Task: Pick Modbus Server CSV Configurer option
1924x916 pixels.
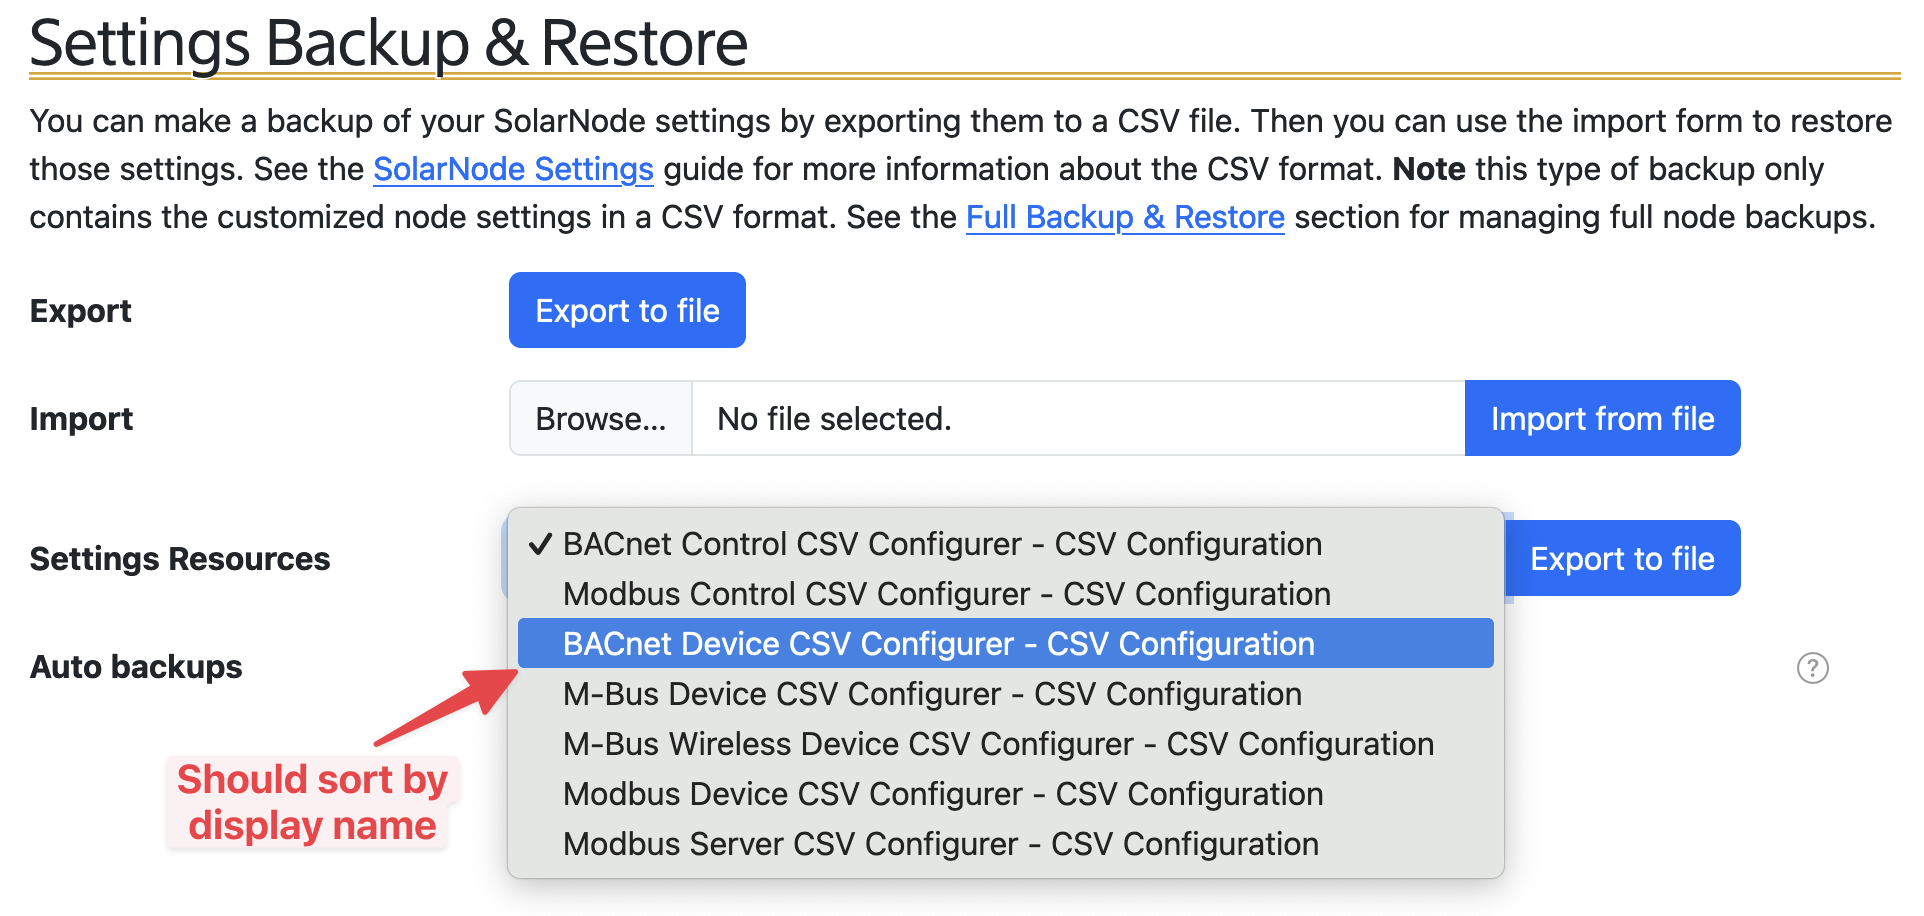Action: click(x=940, y=844)
